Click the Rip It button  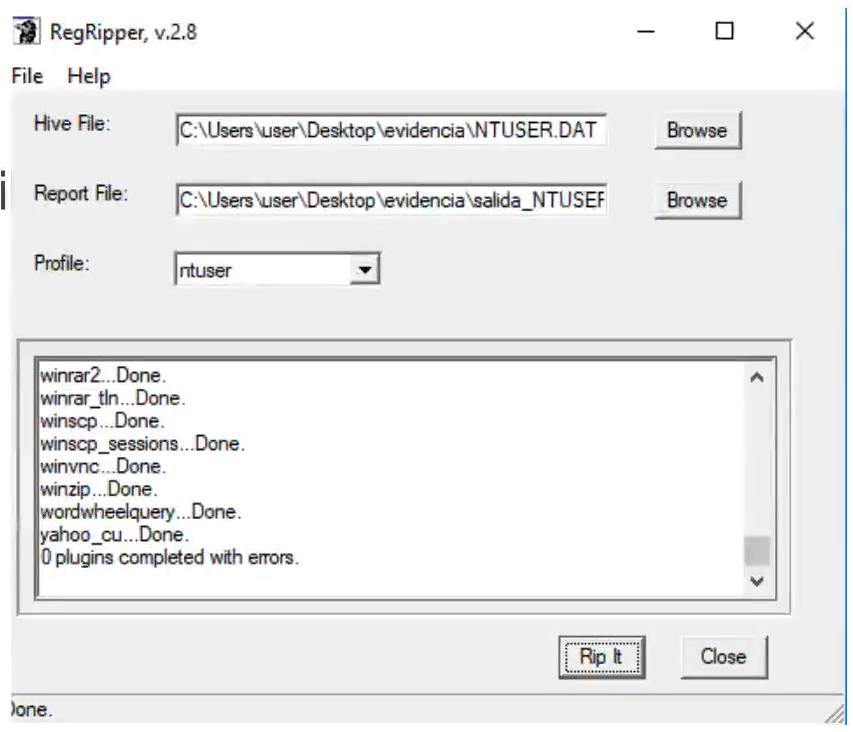[x=602, y=657]
